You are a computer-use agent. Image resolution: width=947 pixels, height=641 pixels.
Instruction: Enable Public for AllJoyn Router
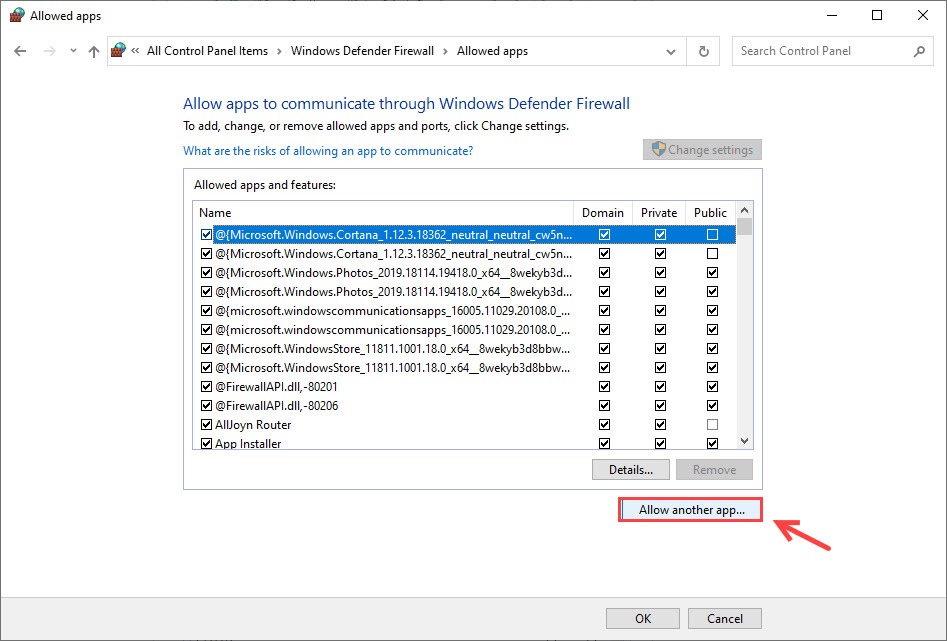(713, 425)
